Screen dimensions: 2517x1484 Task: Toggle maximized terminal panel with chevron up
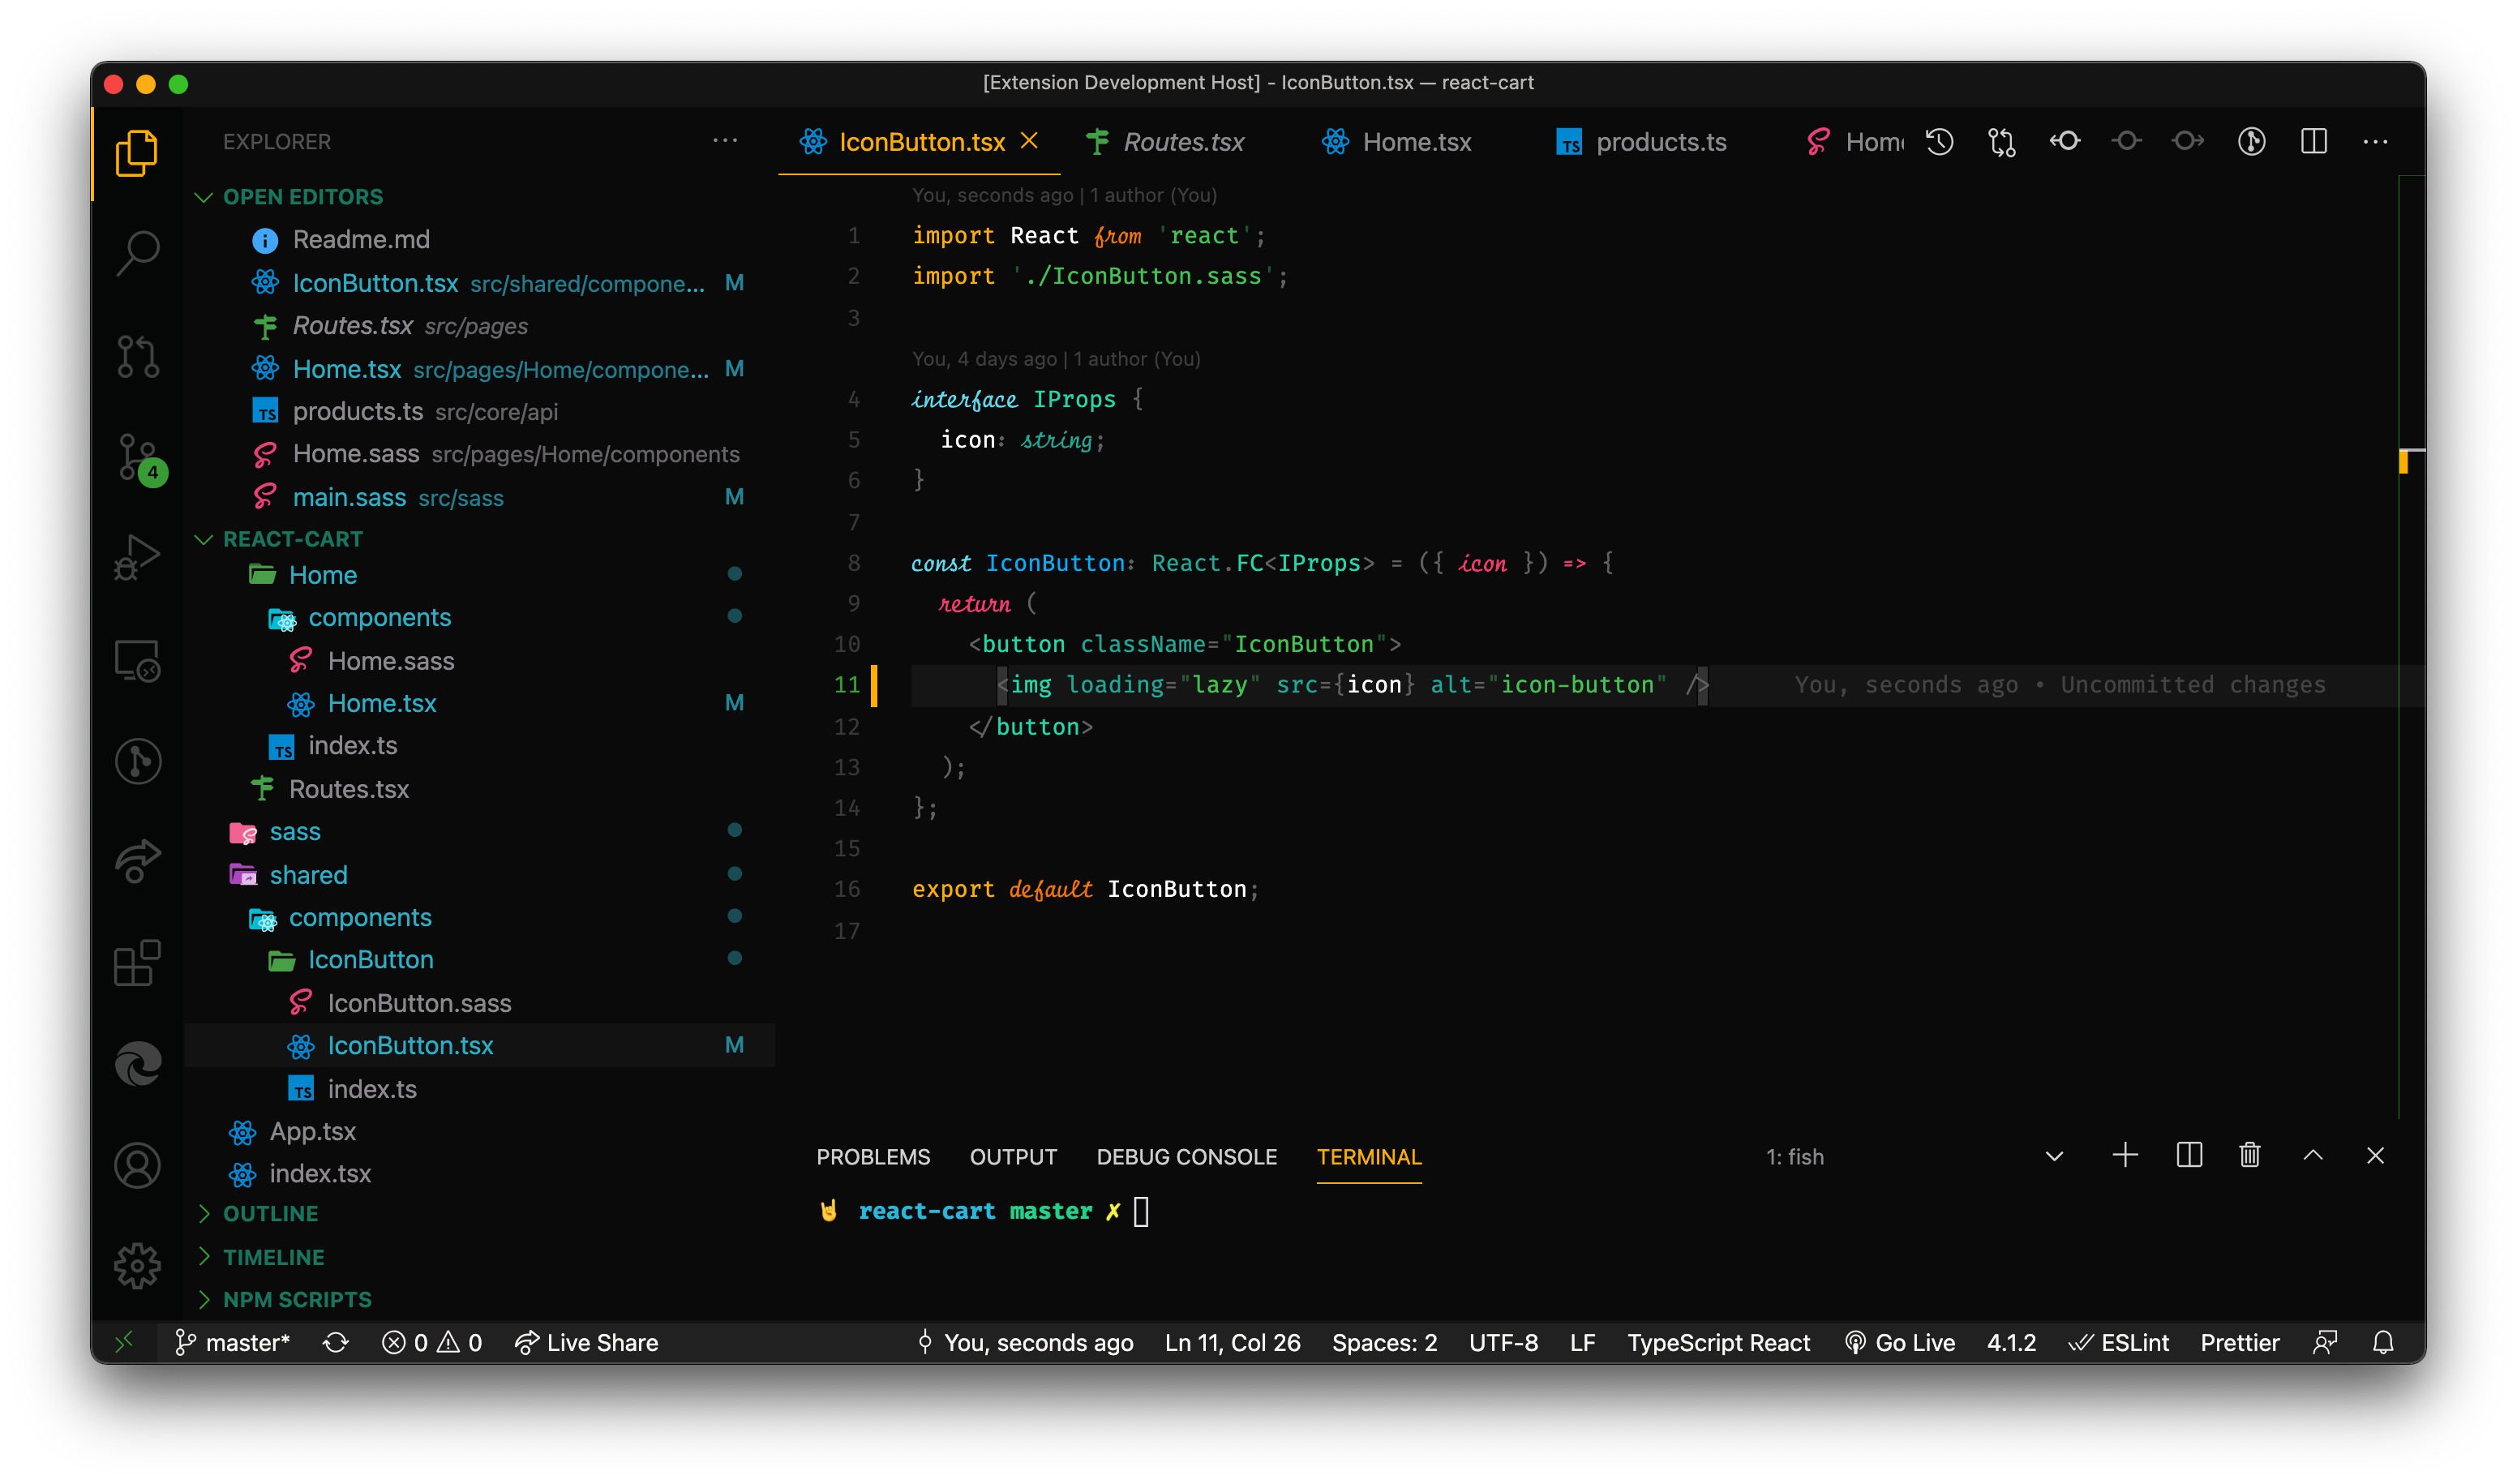coord(2312,1156)
